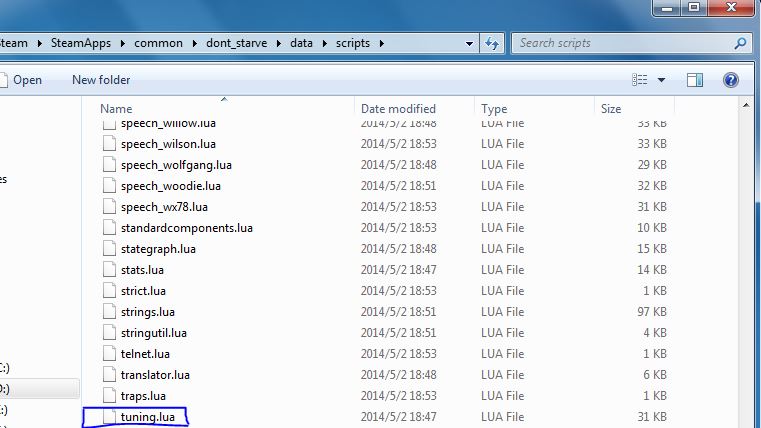Select speech_wolfgang.lua file name

coord(176,165)
